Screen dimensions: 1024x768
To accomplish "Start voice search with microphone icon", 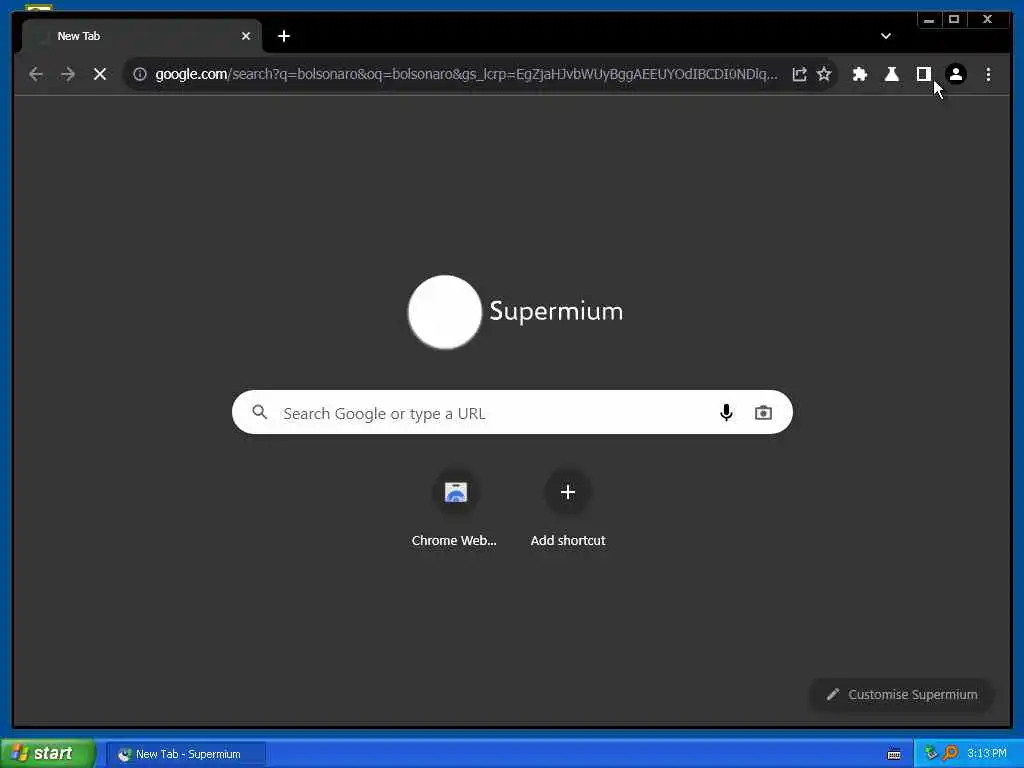I will point(726,413).
